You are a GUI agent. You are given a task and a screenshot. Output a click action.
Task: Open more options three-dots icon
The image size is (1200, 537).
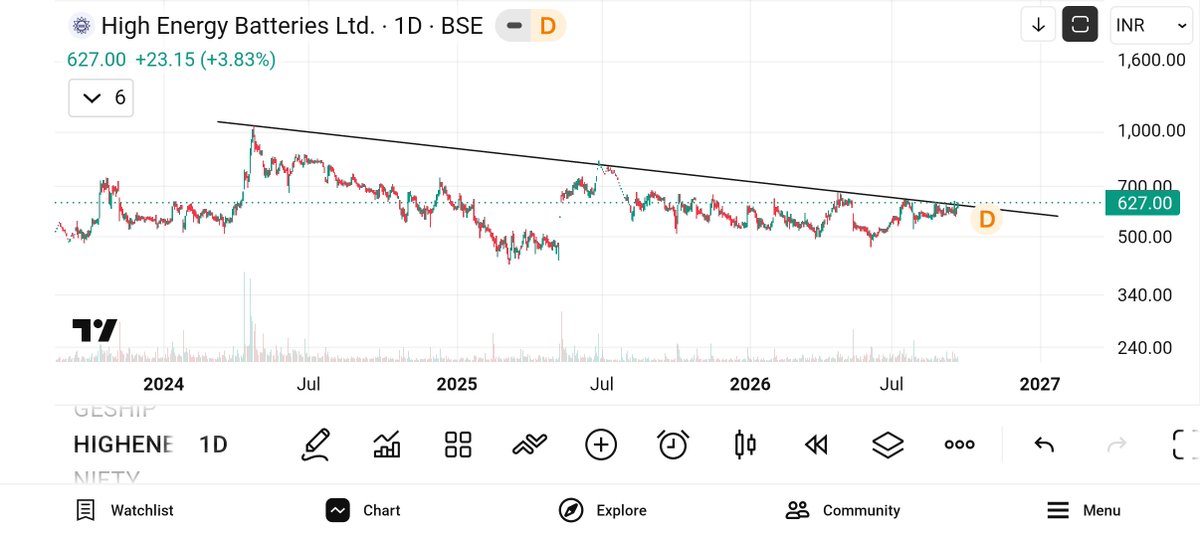coord(959,445)
